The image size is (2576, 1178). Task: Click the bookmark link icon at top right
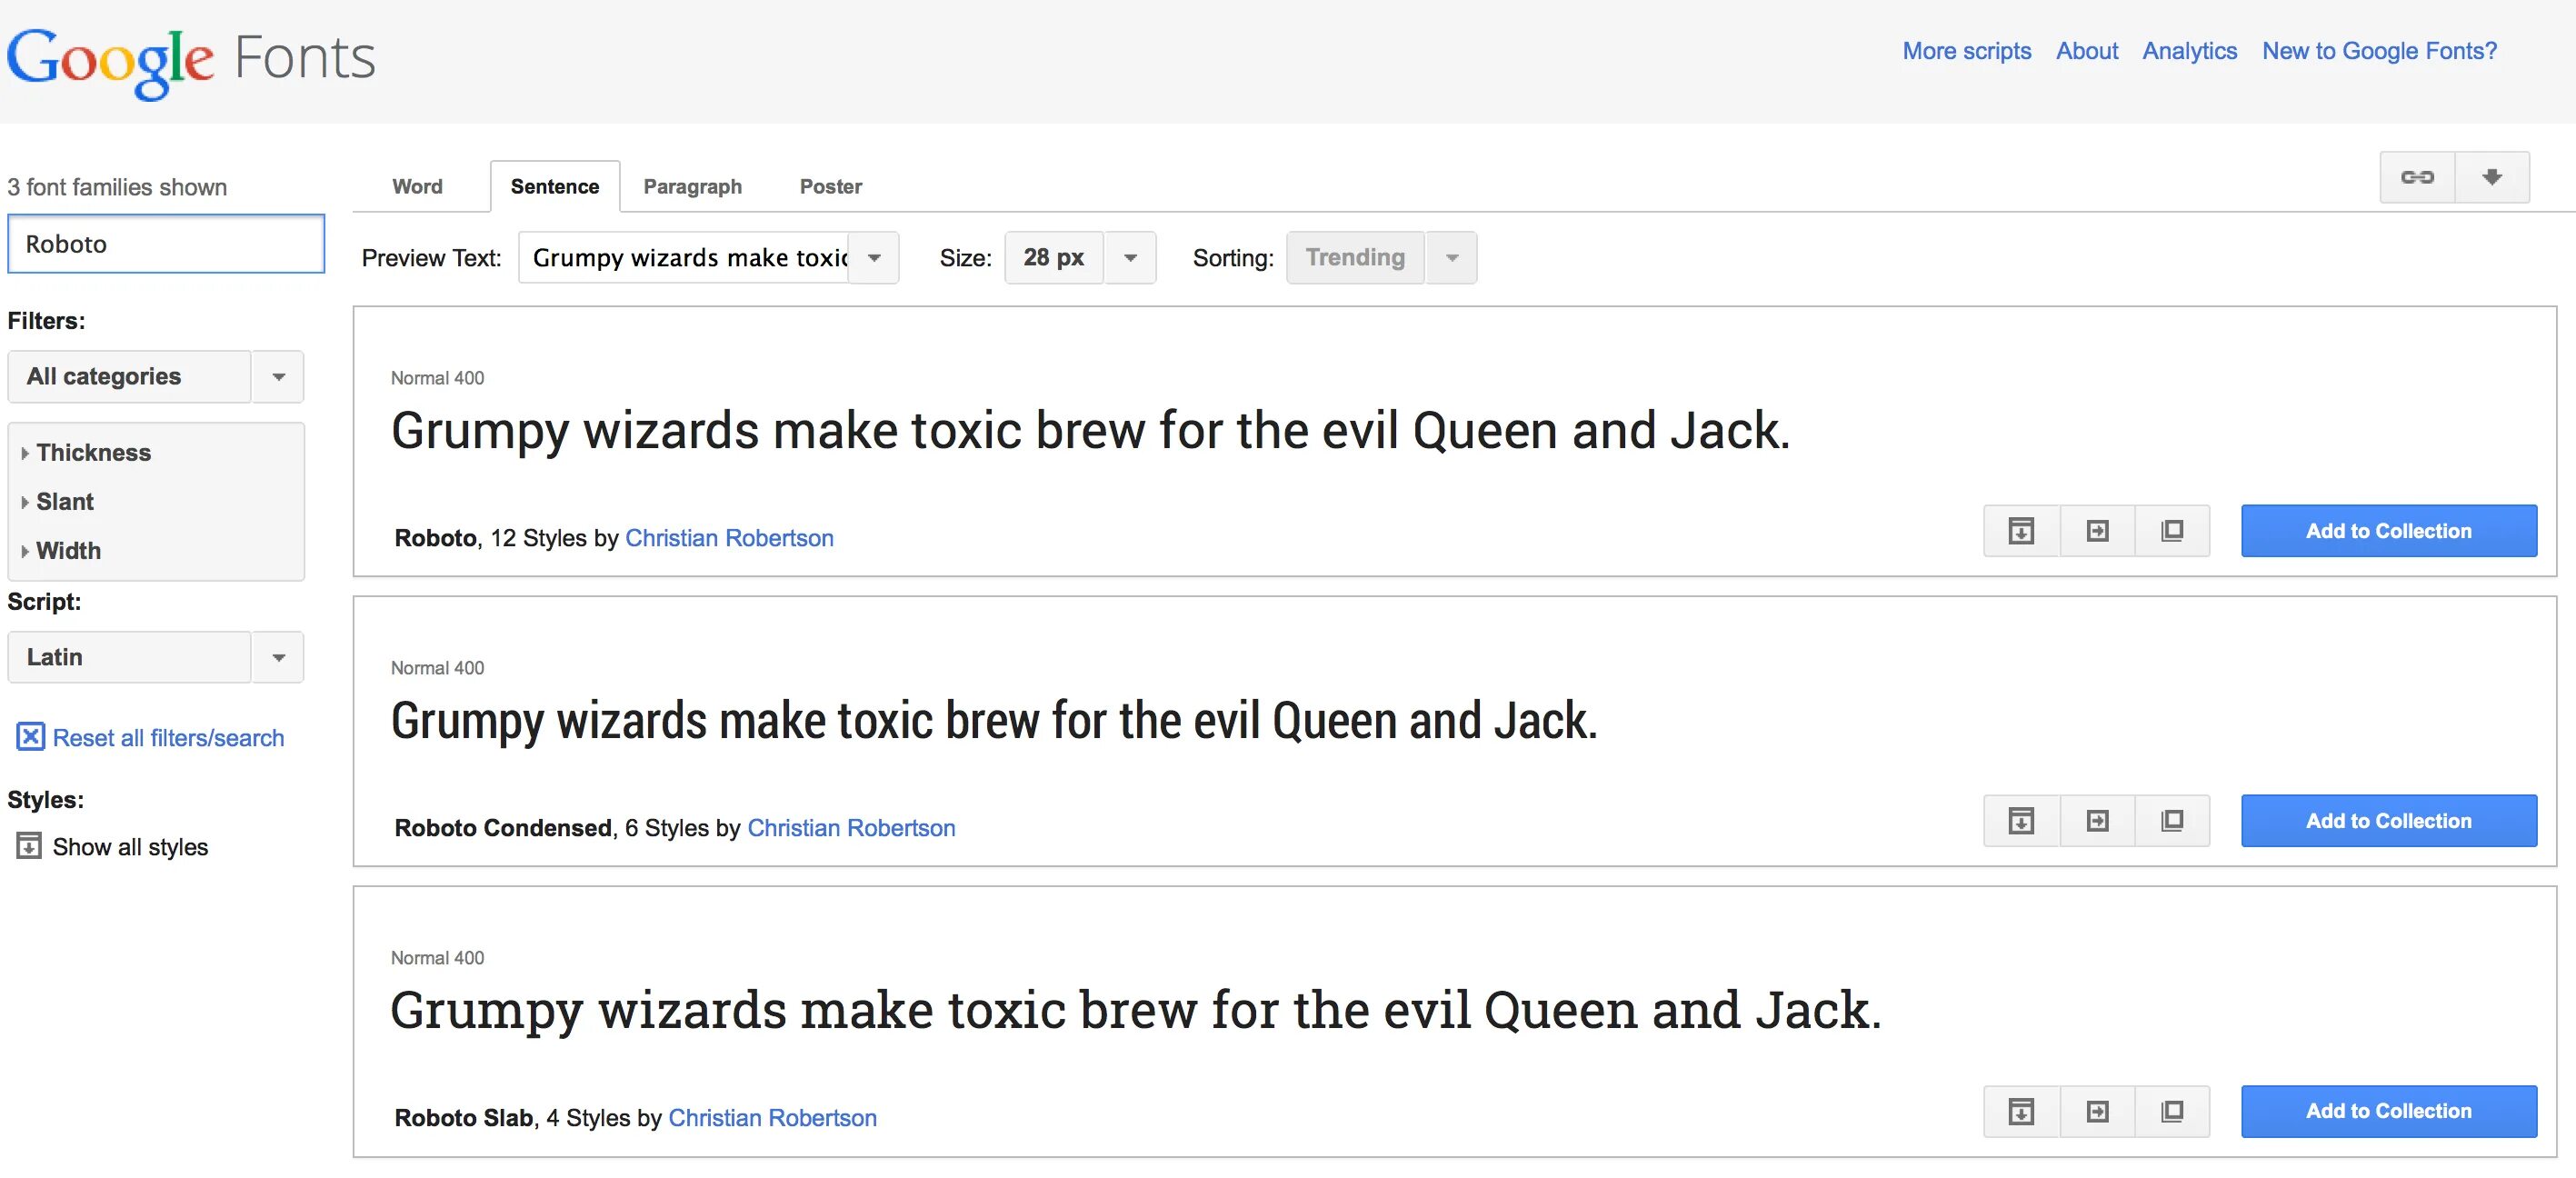[x=2417, y=177]
